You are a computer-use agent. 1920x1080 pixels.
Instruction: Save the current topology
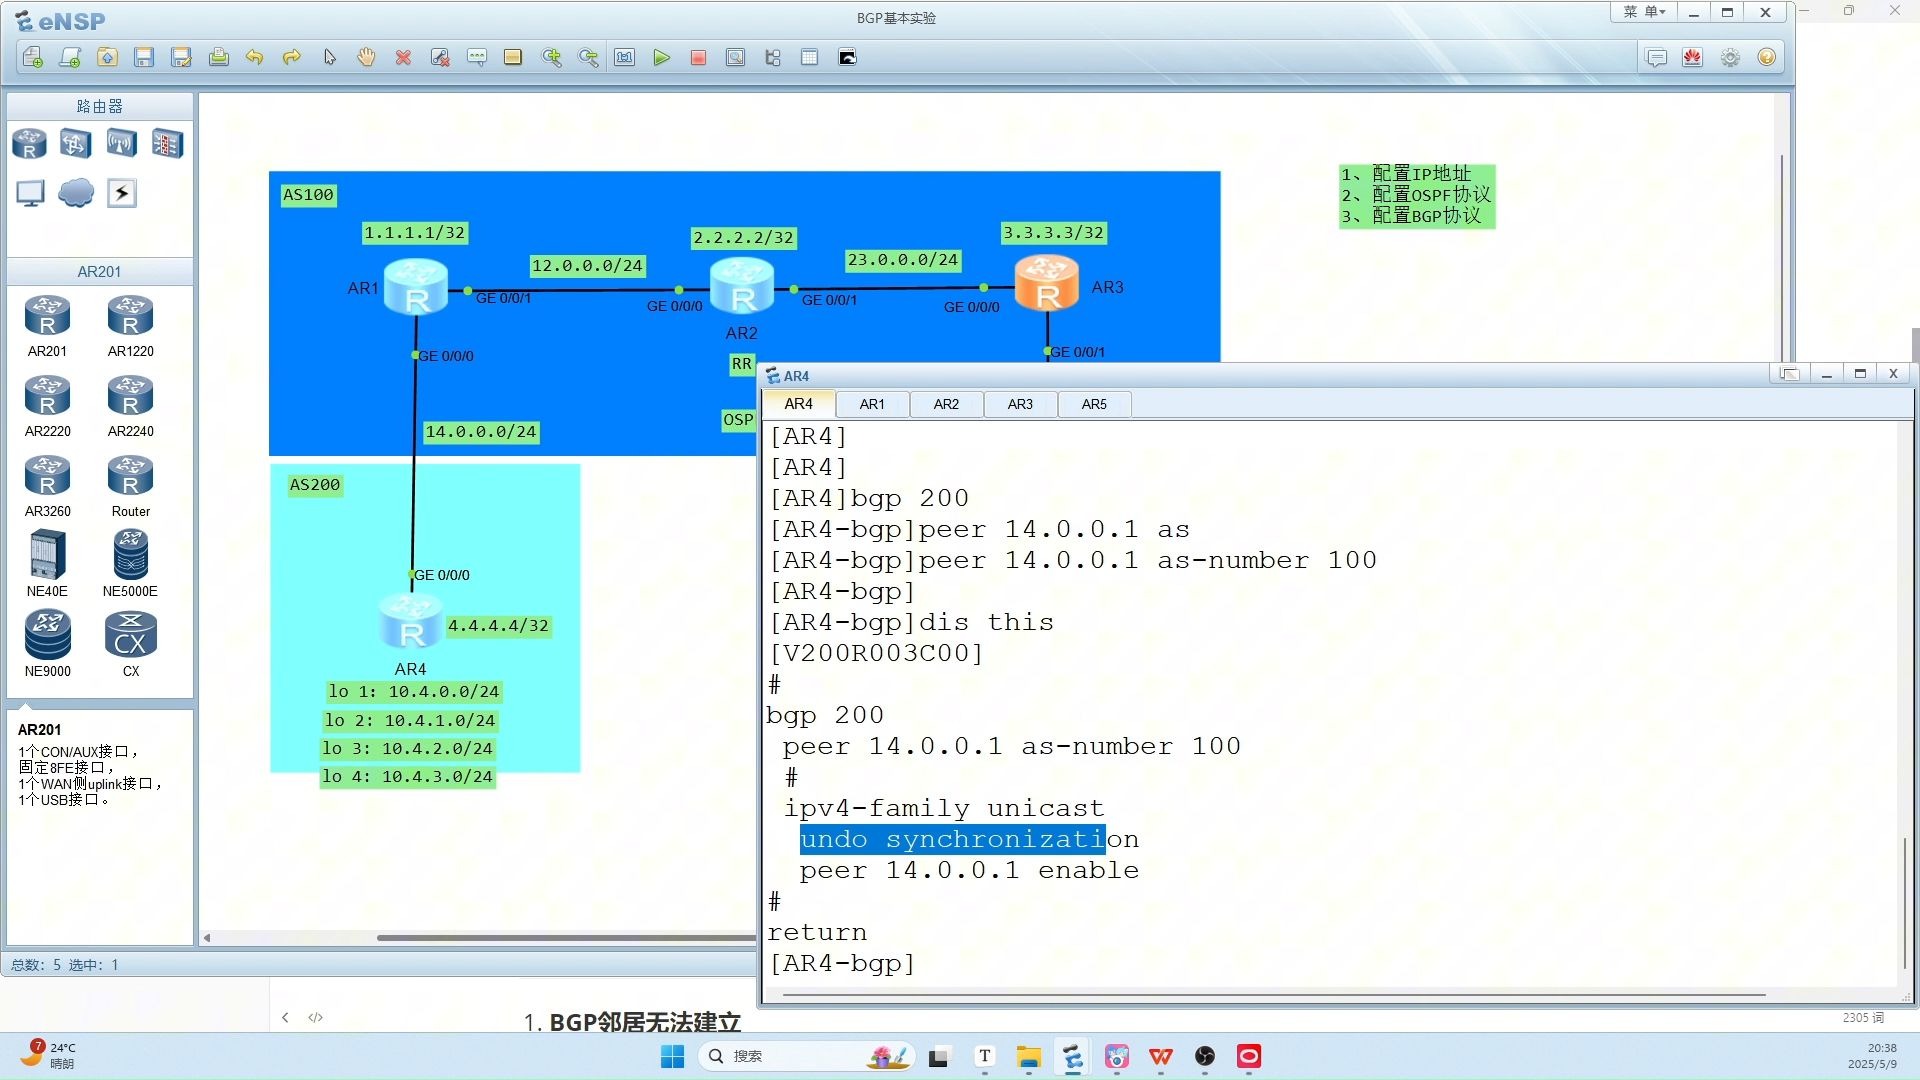(x=144, y=58)
